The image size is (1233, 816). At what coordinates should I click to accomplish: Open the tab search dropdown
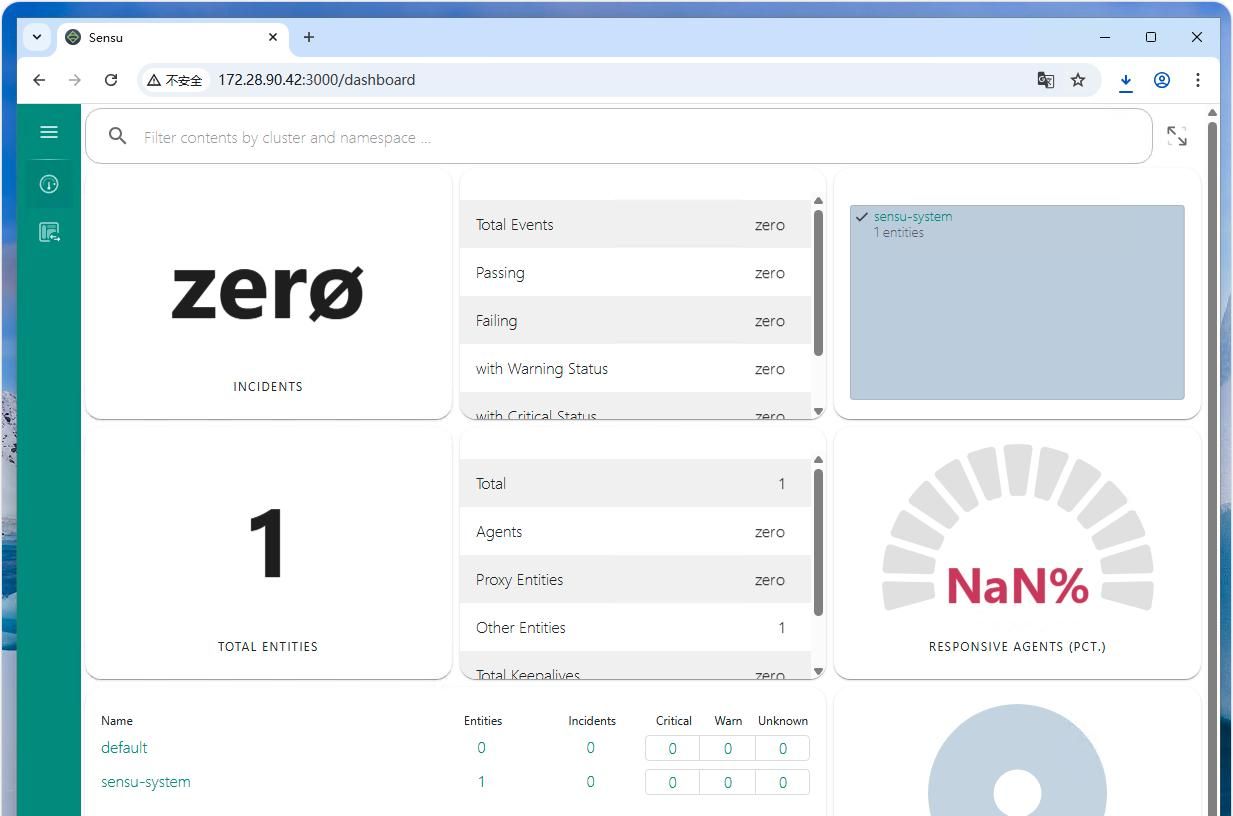point(37,37)
